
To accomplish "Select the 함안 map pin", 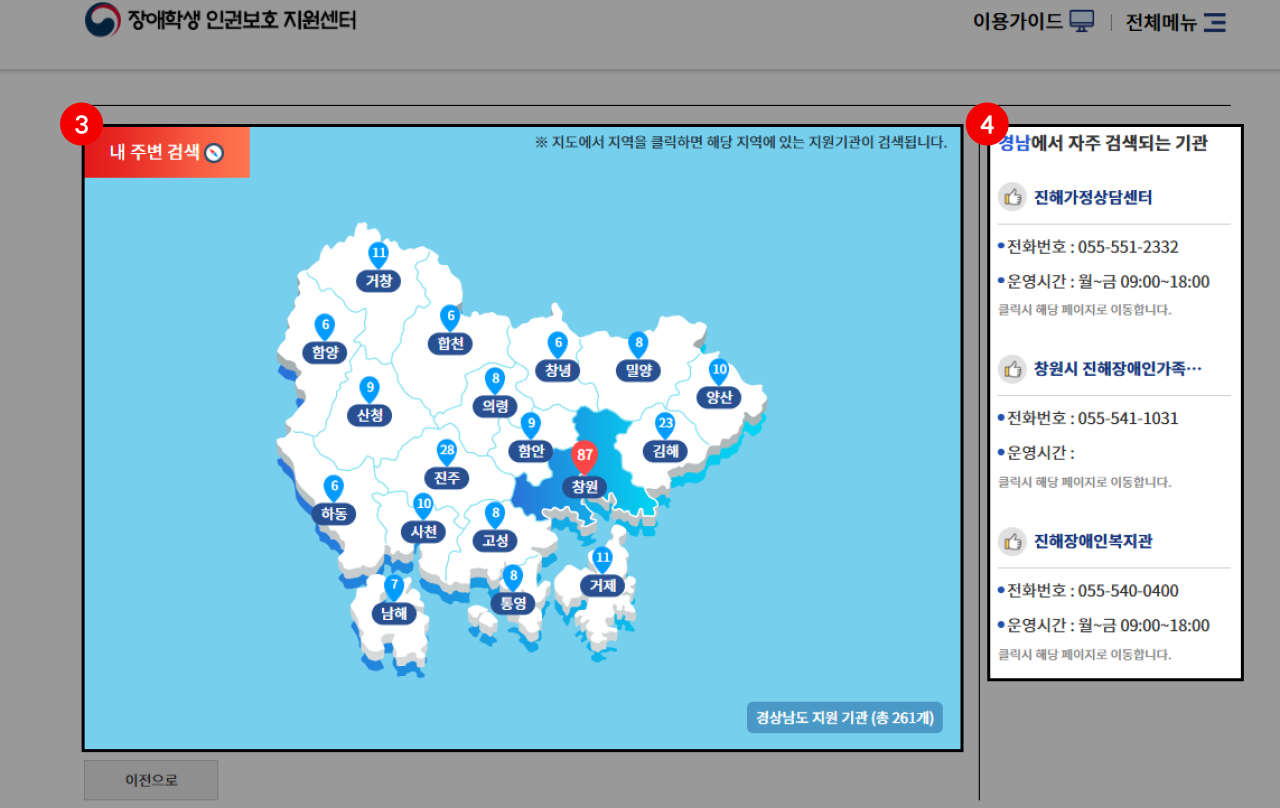I will (530, 439).
